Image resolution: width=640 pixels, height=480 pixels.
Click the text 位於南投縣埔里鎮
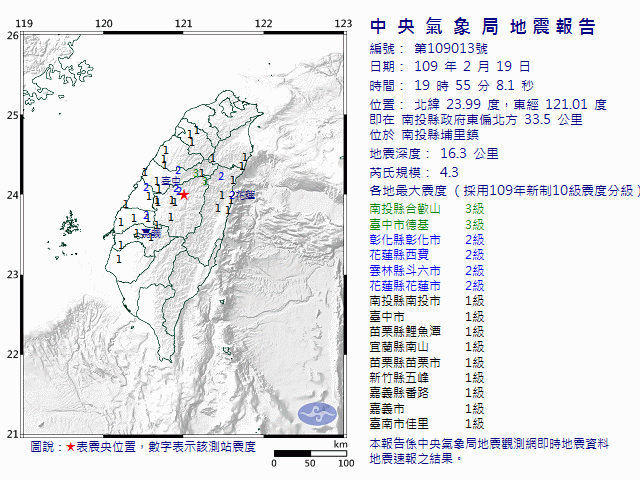pyautogui.click(x=424, y=135)
